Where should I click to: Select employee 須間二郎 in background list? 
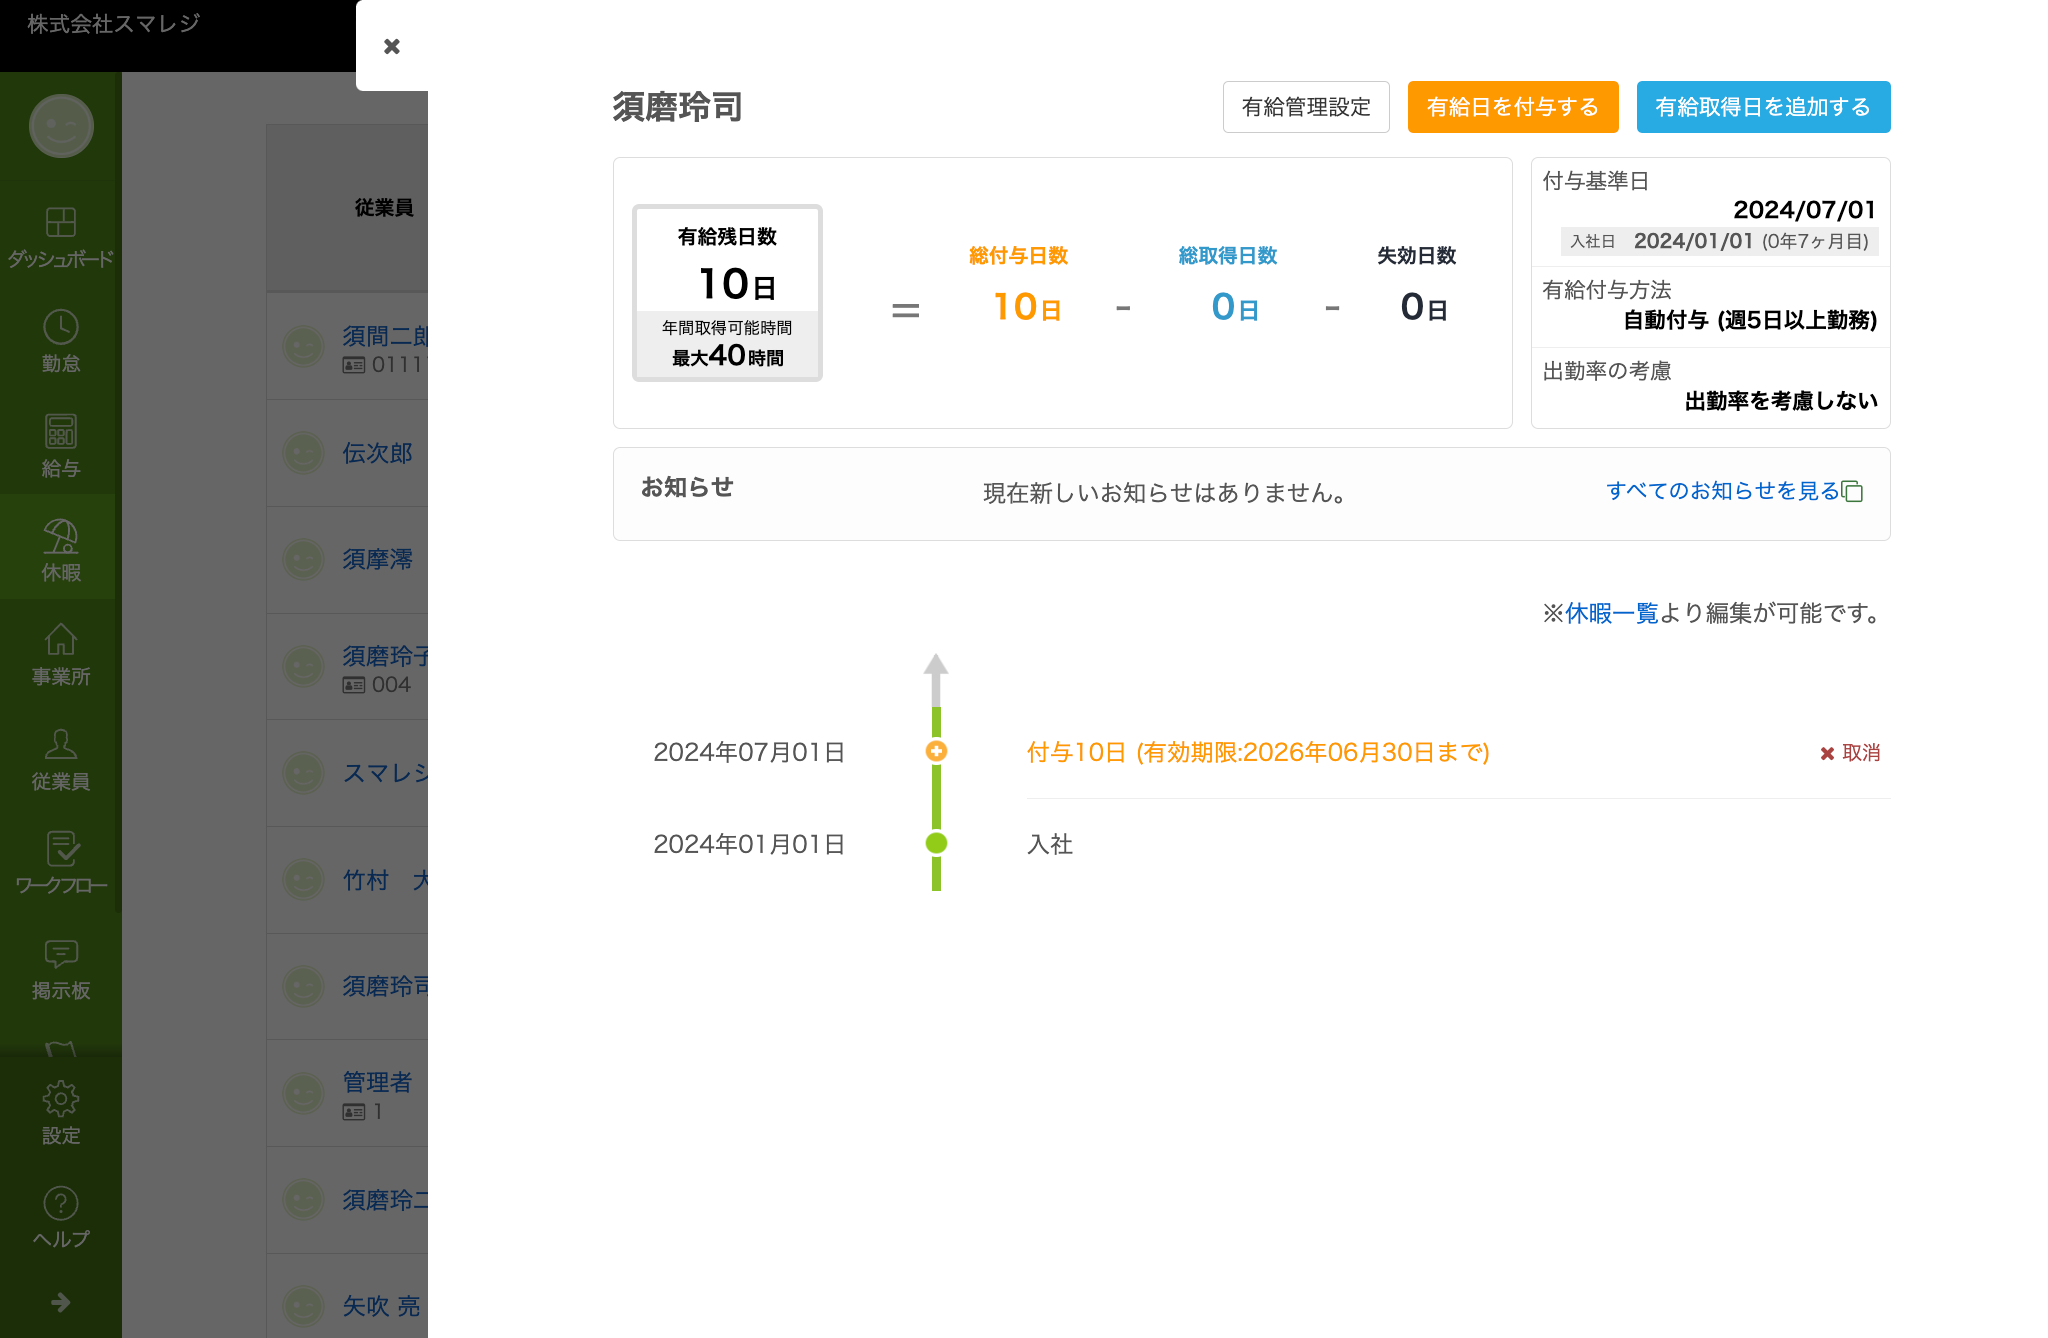pyautogui.click(x=385, y=336)
